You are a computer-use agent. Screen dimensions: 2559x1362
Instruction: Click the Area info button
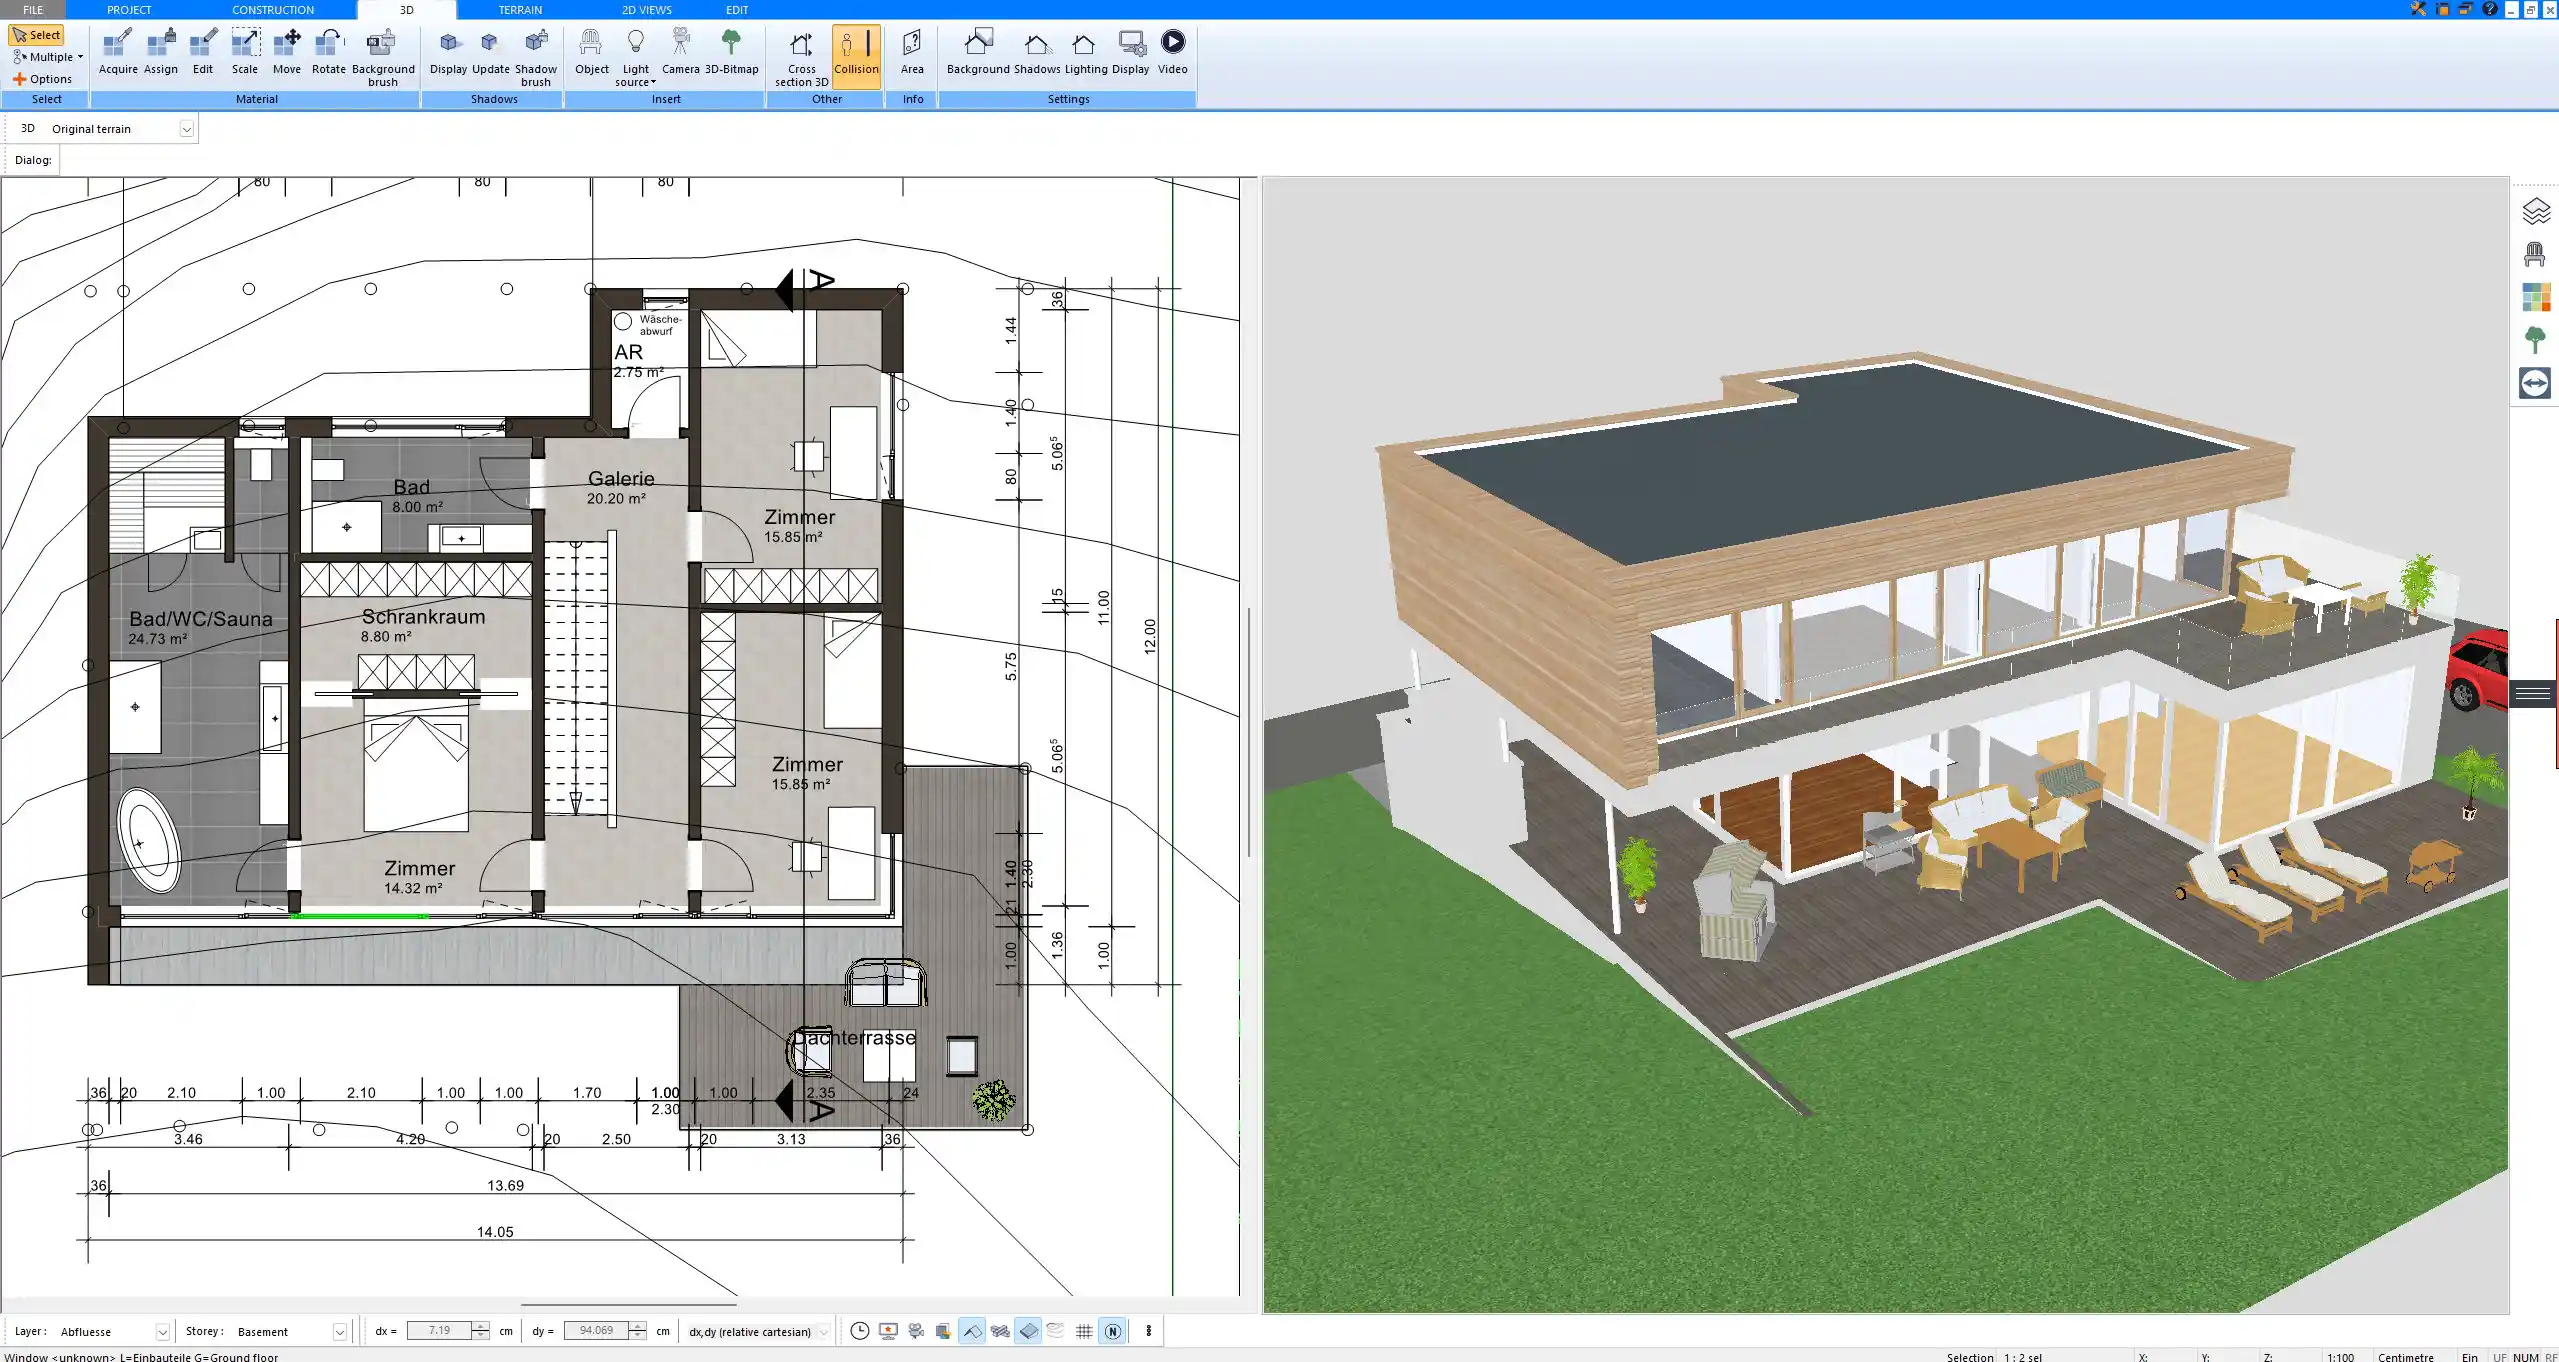(911, 50)
